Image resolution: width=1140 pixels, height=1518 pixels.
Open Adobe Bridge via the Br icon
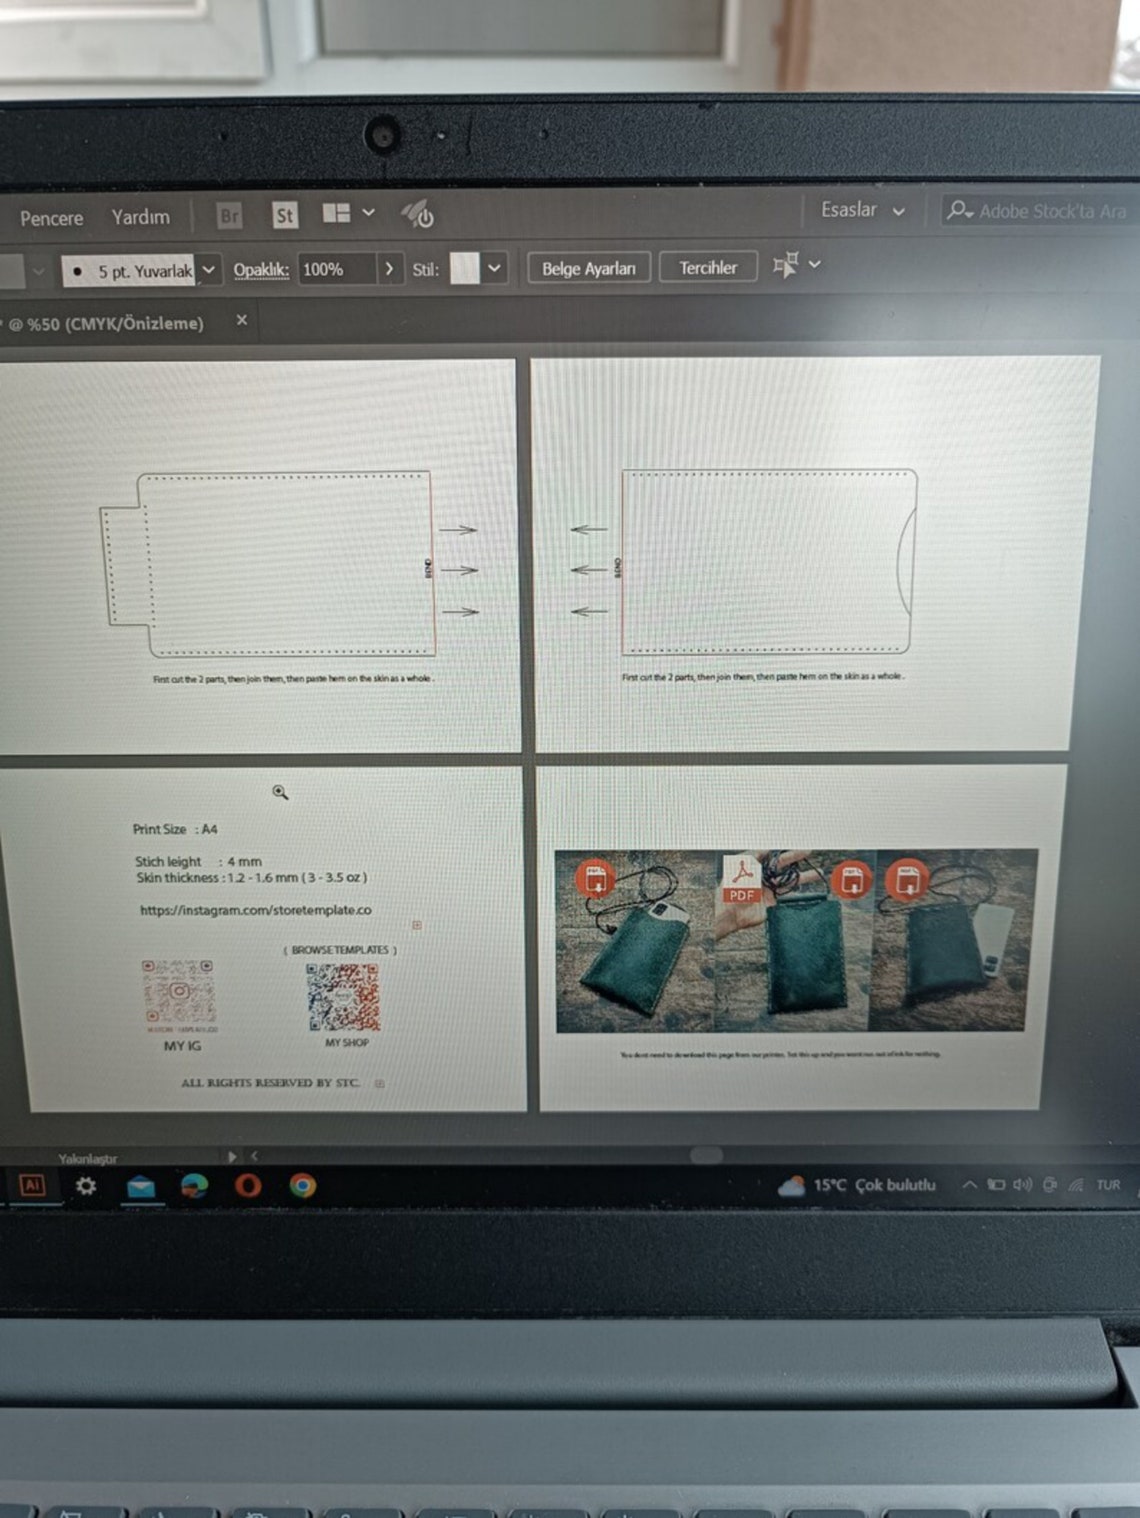point(229,215)
